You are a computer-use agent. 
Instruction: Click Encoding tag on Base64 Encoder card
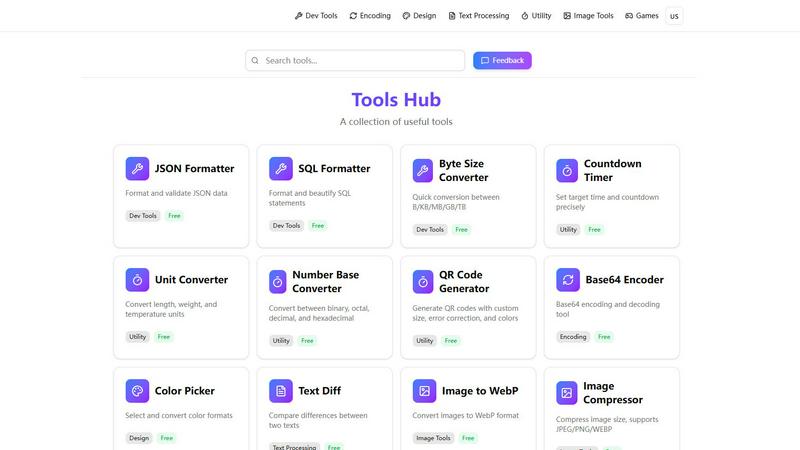(573, 337)
